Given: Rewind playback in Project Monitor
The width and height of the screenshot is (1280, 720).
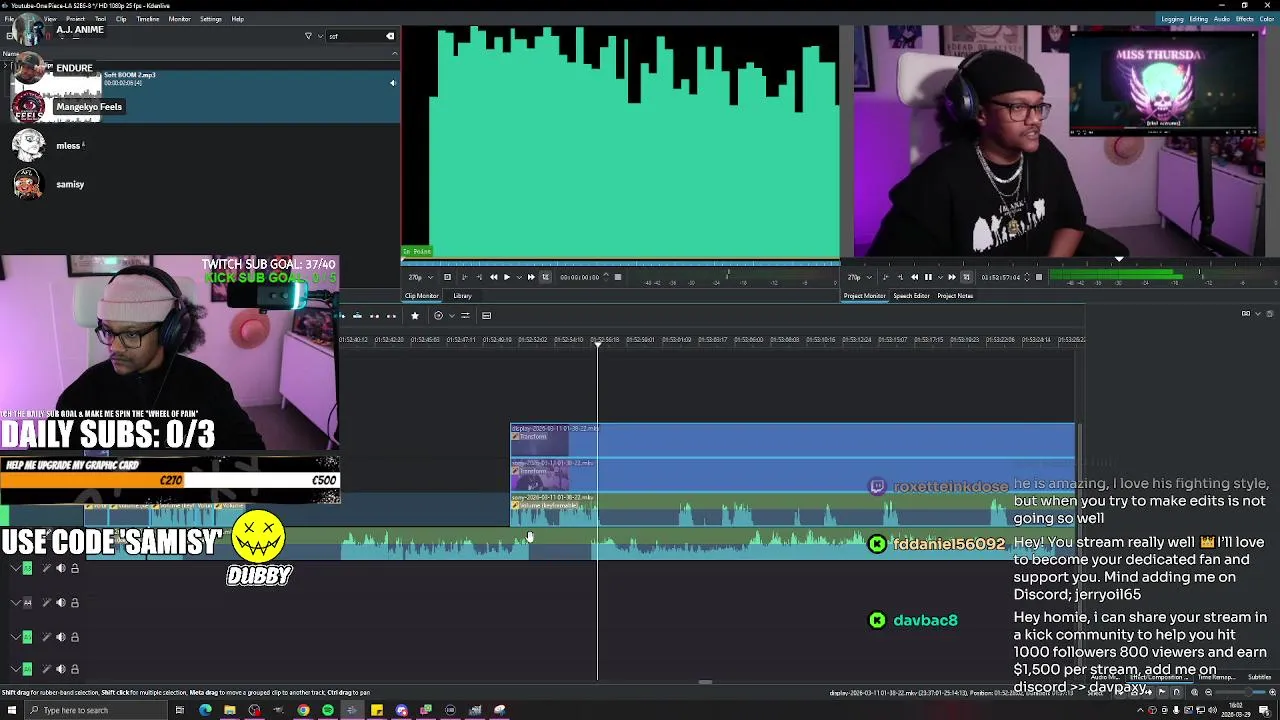Looking at the screenshot, I should click(914, 277).
